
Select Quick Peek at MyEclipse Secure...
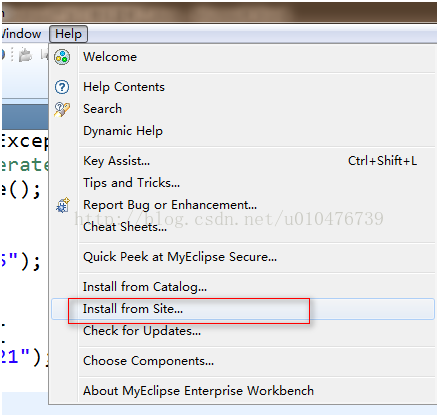[x=243, y=257]
